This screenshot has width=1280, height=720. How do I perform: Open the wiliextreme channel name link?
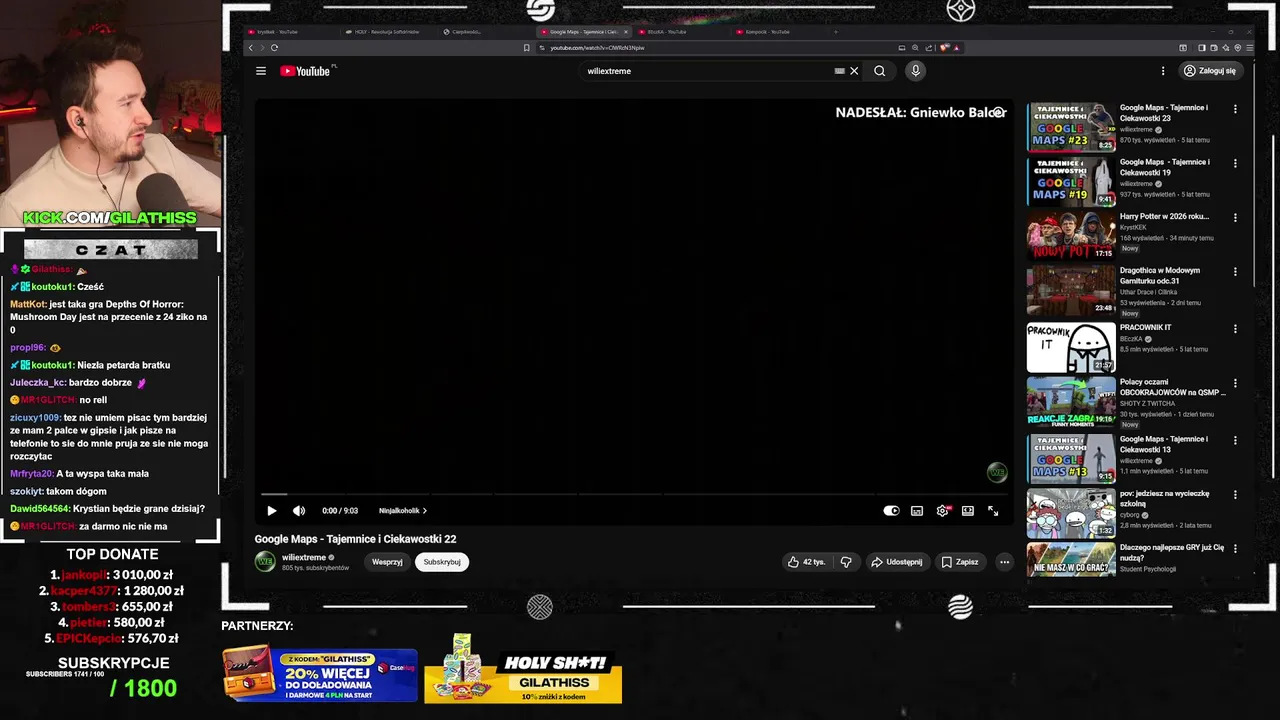pos(304,557)
